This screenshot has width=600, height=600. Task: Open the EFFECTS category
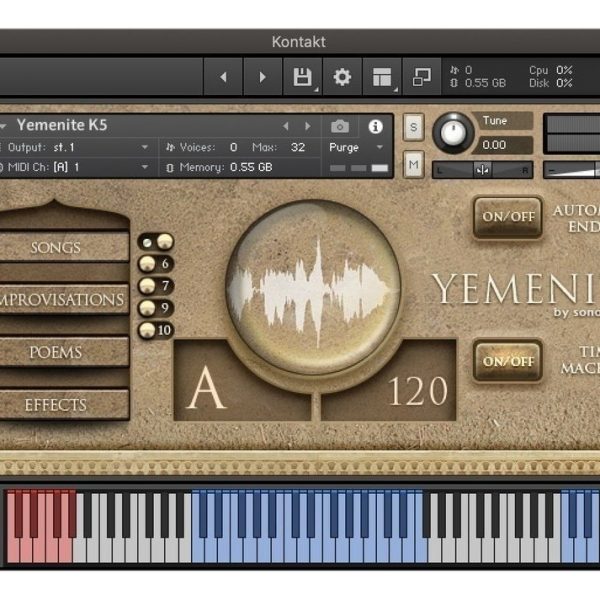click(x=64, y=405)
